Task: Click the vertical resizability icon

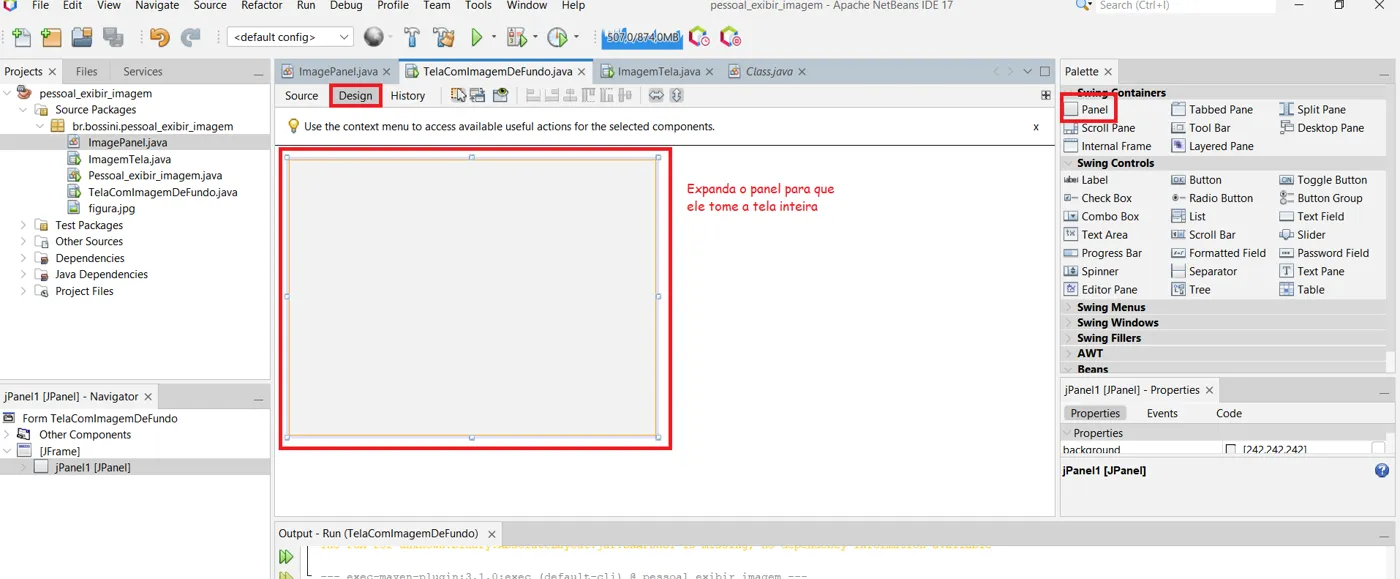Action: point(676,95)
